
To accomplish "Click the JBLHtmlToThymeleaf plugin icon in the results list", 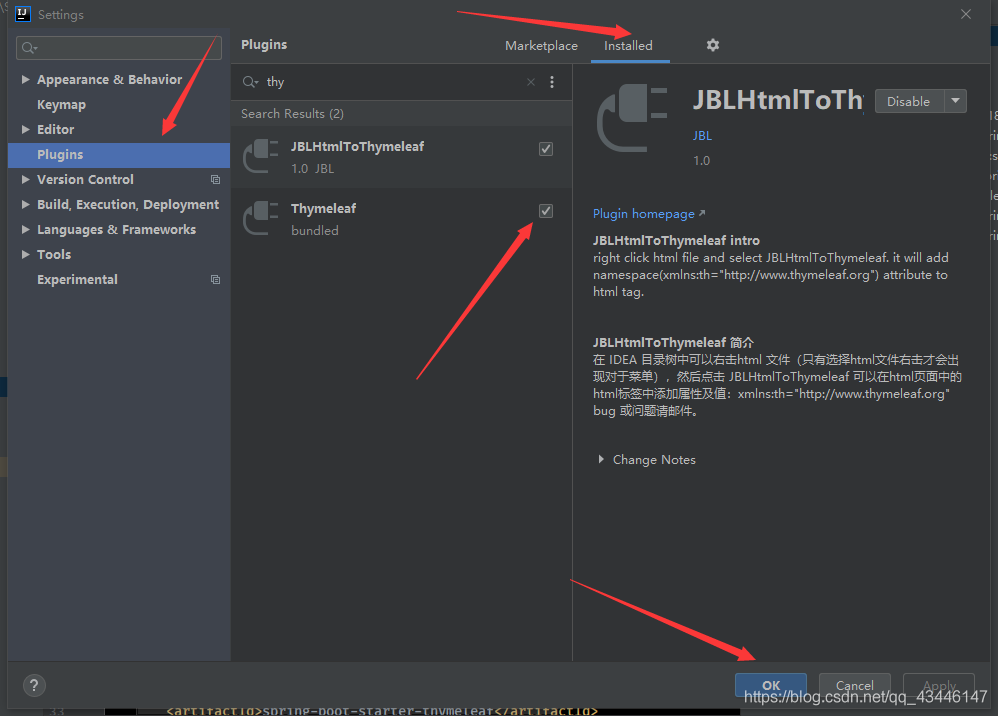I will click(261, 156).
